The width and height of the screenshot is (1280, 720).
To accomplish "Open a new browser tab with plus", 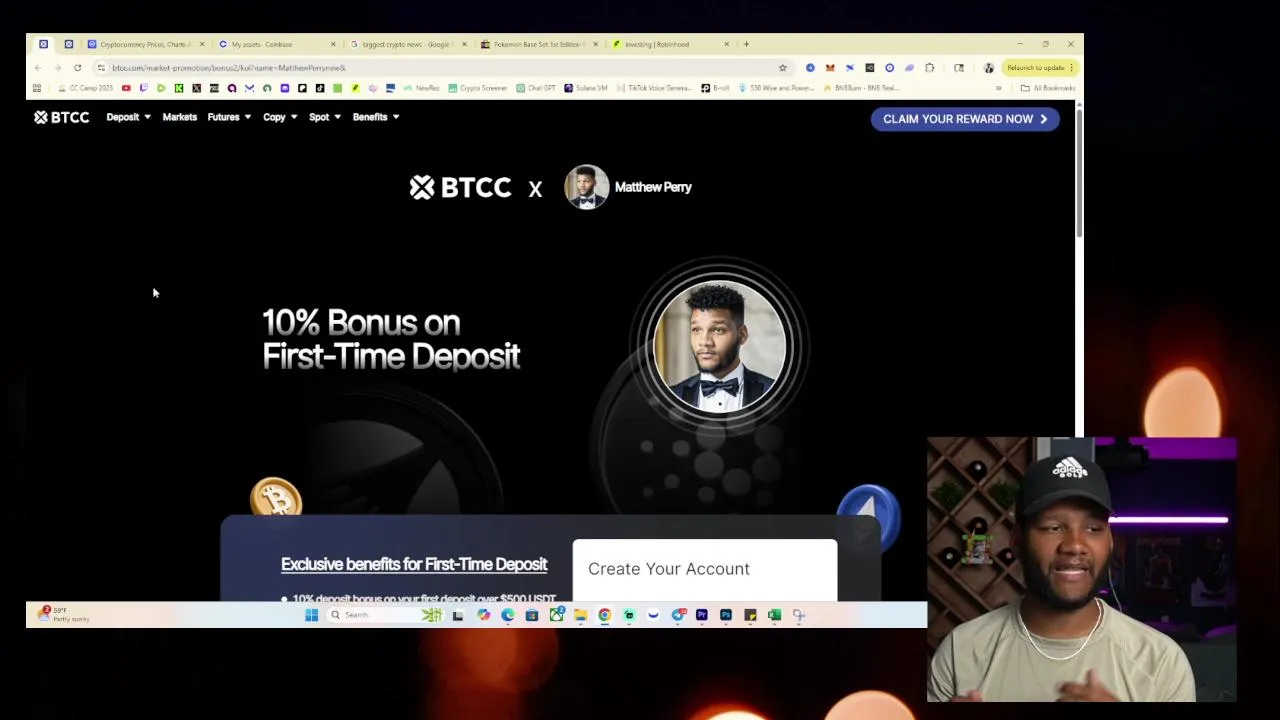I will point(746,44).
